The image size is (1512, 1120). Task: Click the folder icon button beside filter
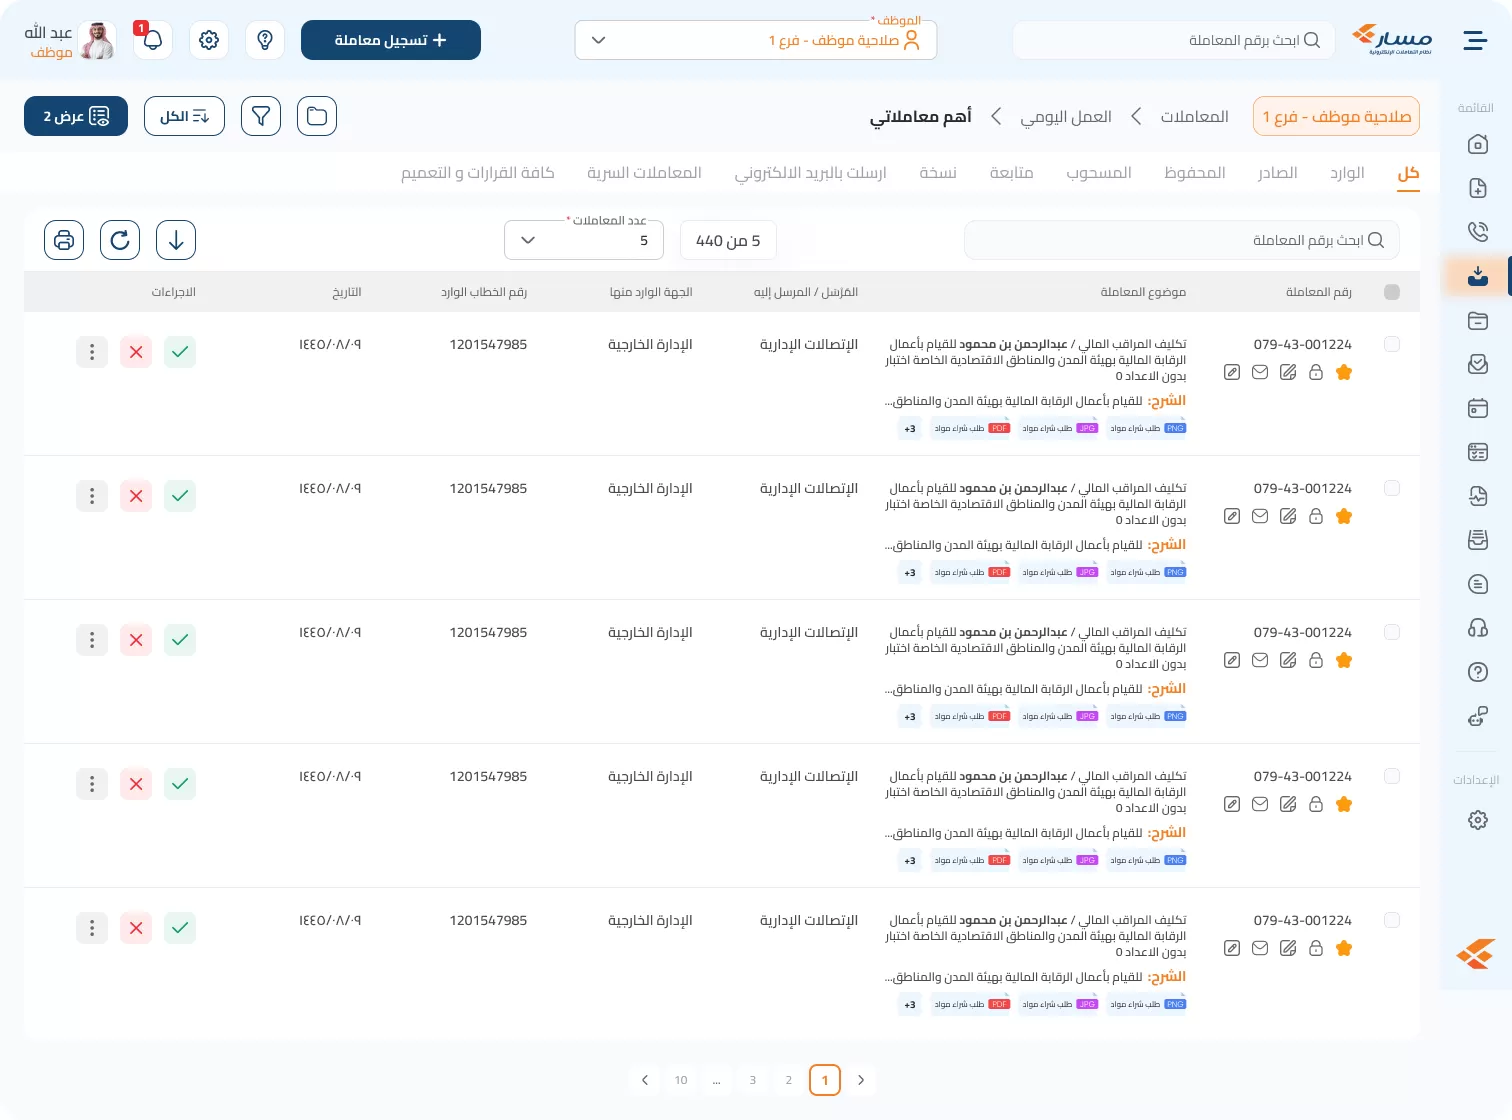point(317,116)
